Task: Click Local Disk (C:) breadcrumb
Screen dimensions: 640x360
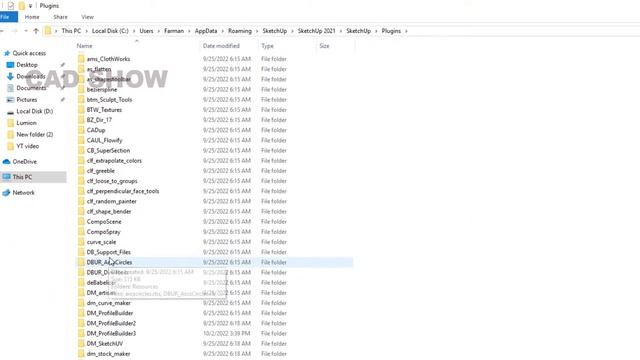Action: coord(110,31)
